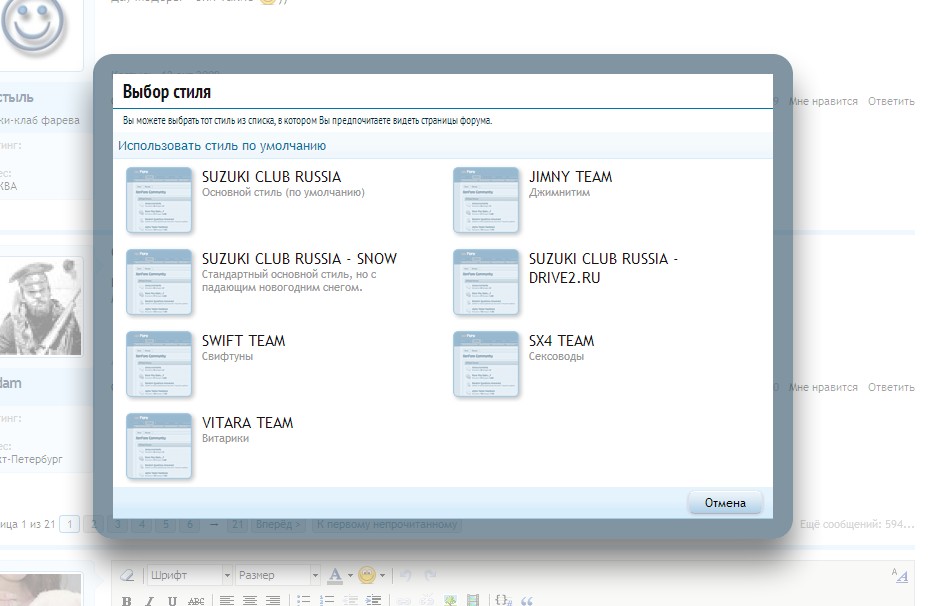Click the eraser remove-formatting icon
Viewport: 934px width, 606px height.
pyautogui.click(x=127, y=575)
